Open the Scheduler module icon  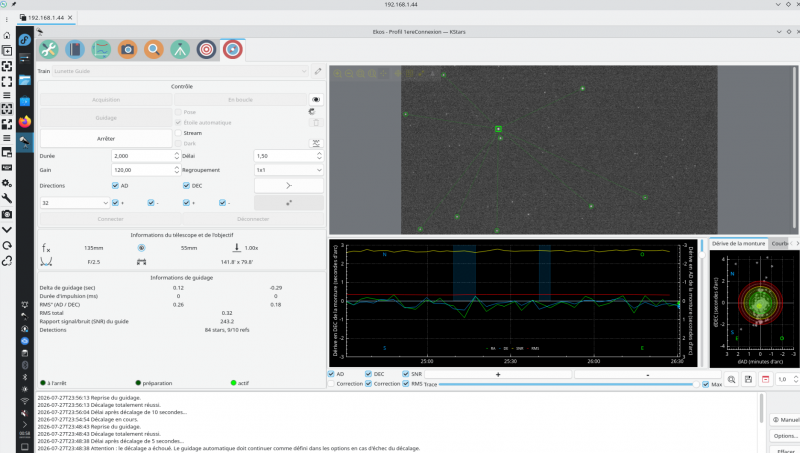pos(75,49)
